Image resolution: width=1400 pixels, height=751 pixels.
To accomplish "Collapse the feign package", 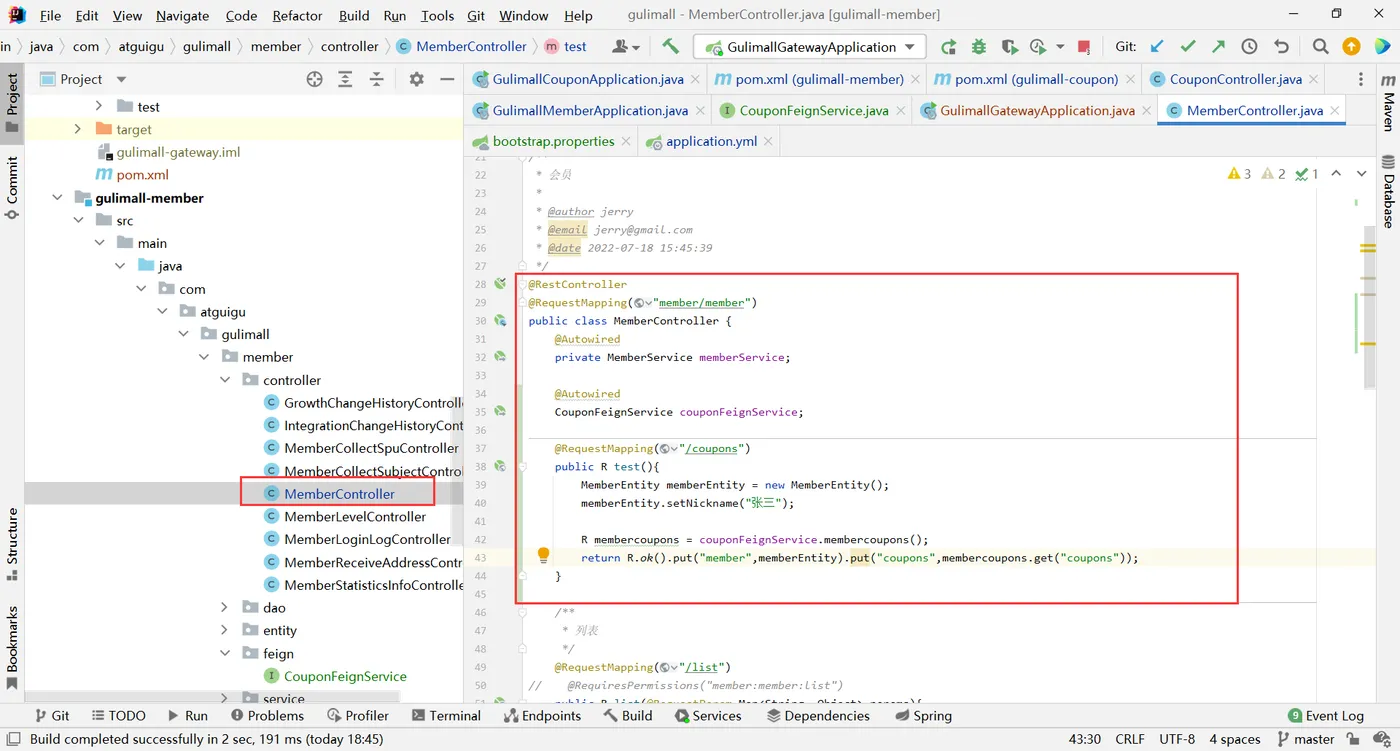I will 225,653.
